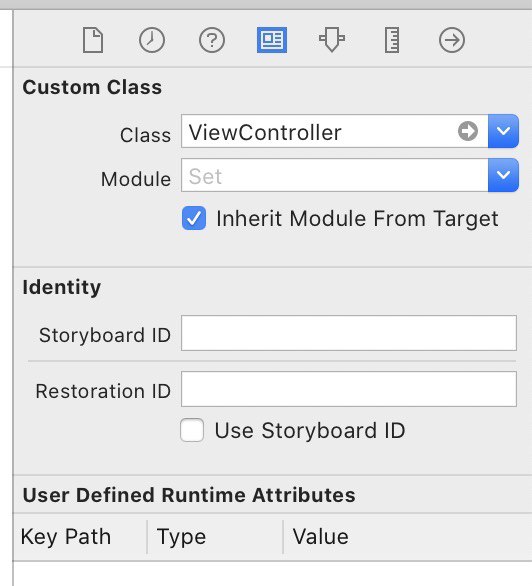Select the Identity inspector icon
532x586 pixels.
(x=272, y=40)
